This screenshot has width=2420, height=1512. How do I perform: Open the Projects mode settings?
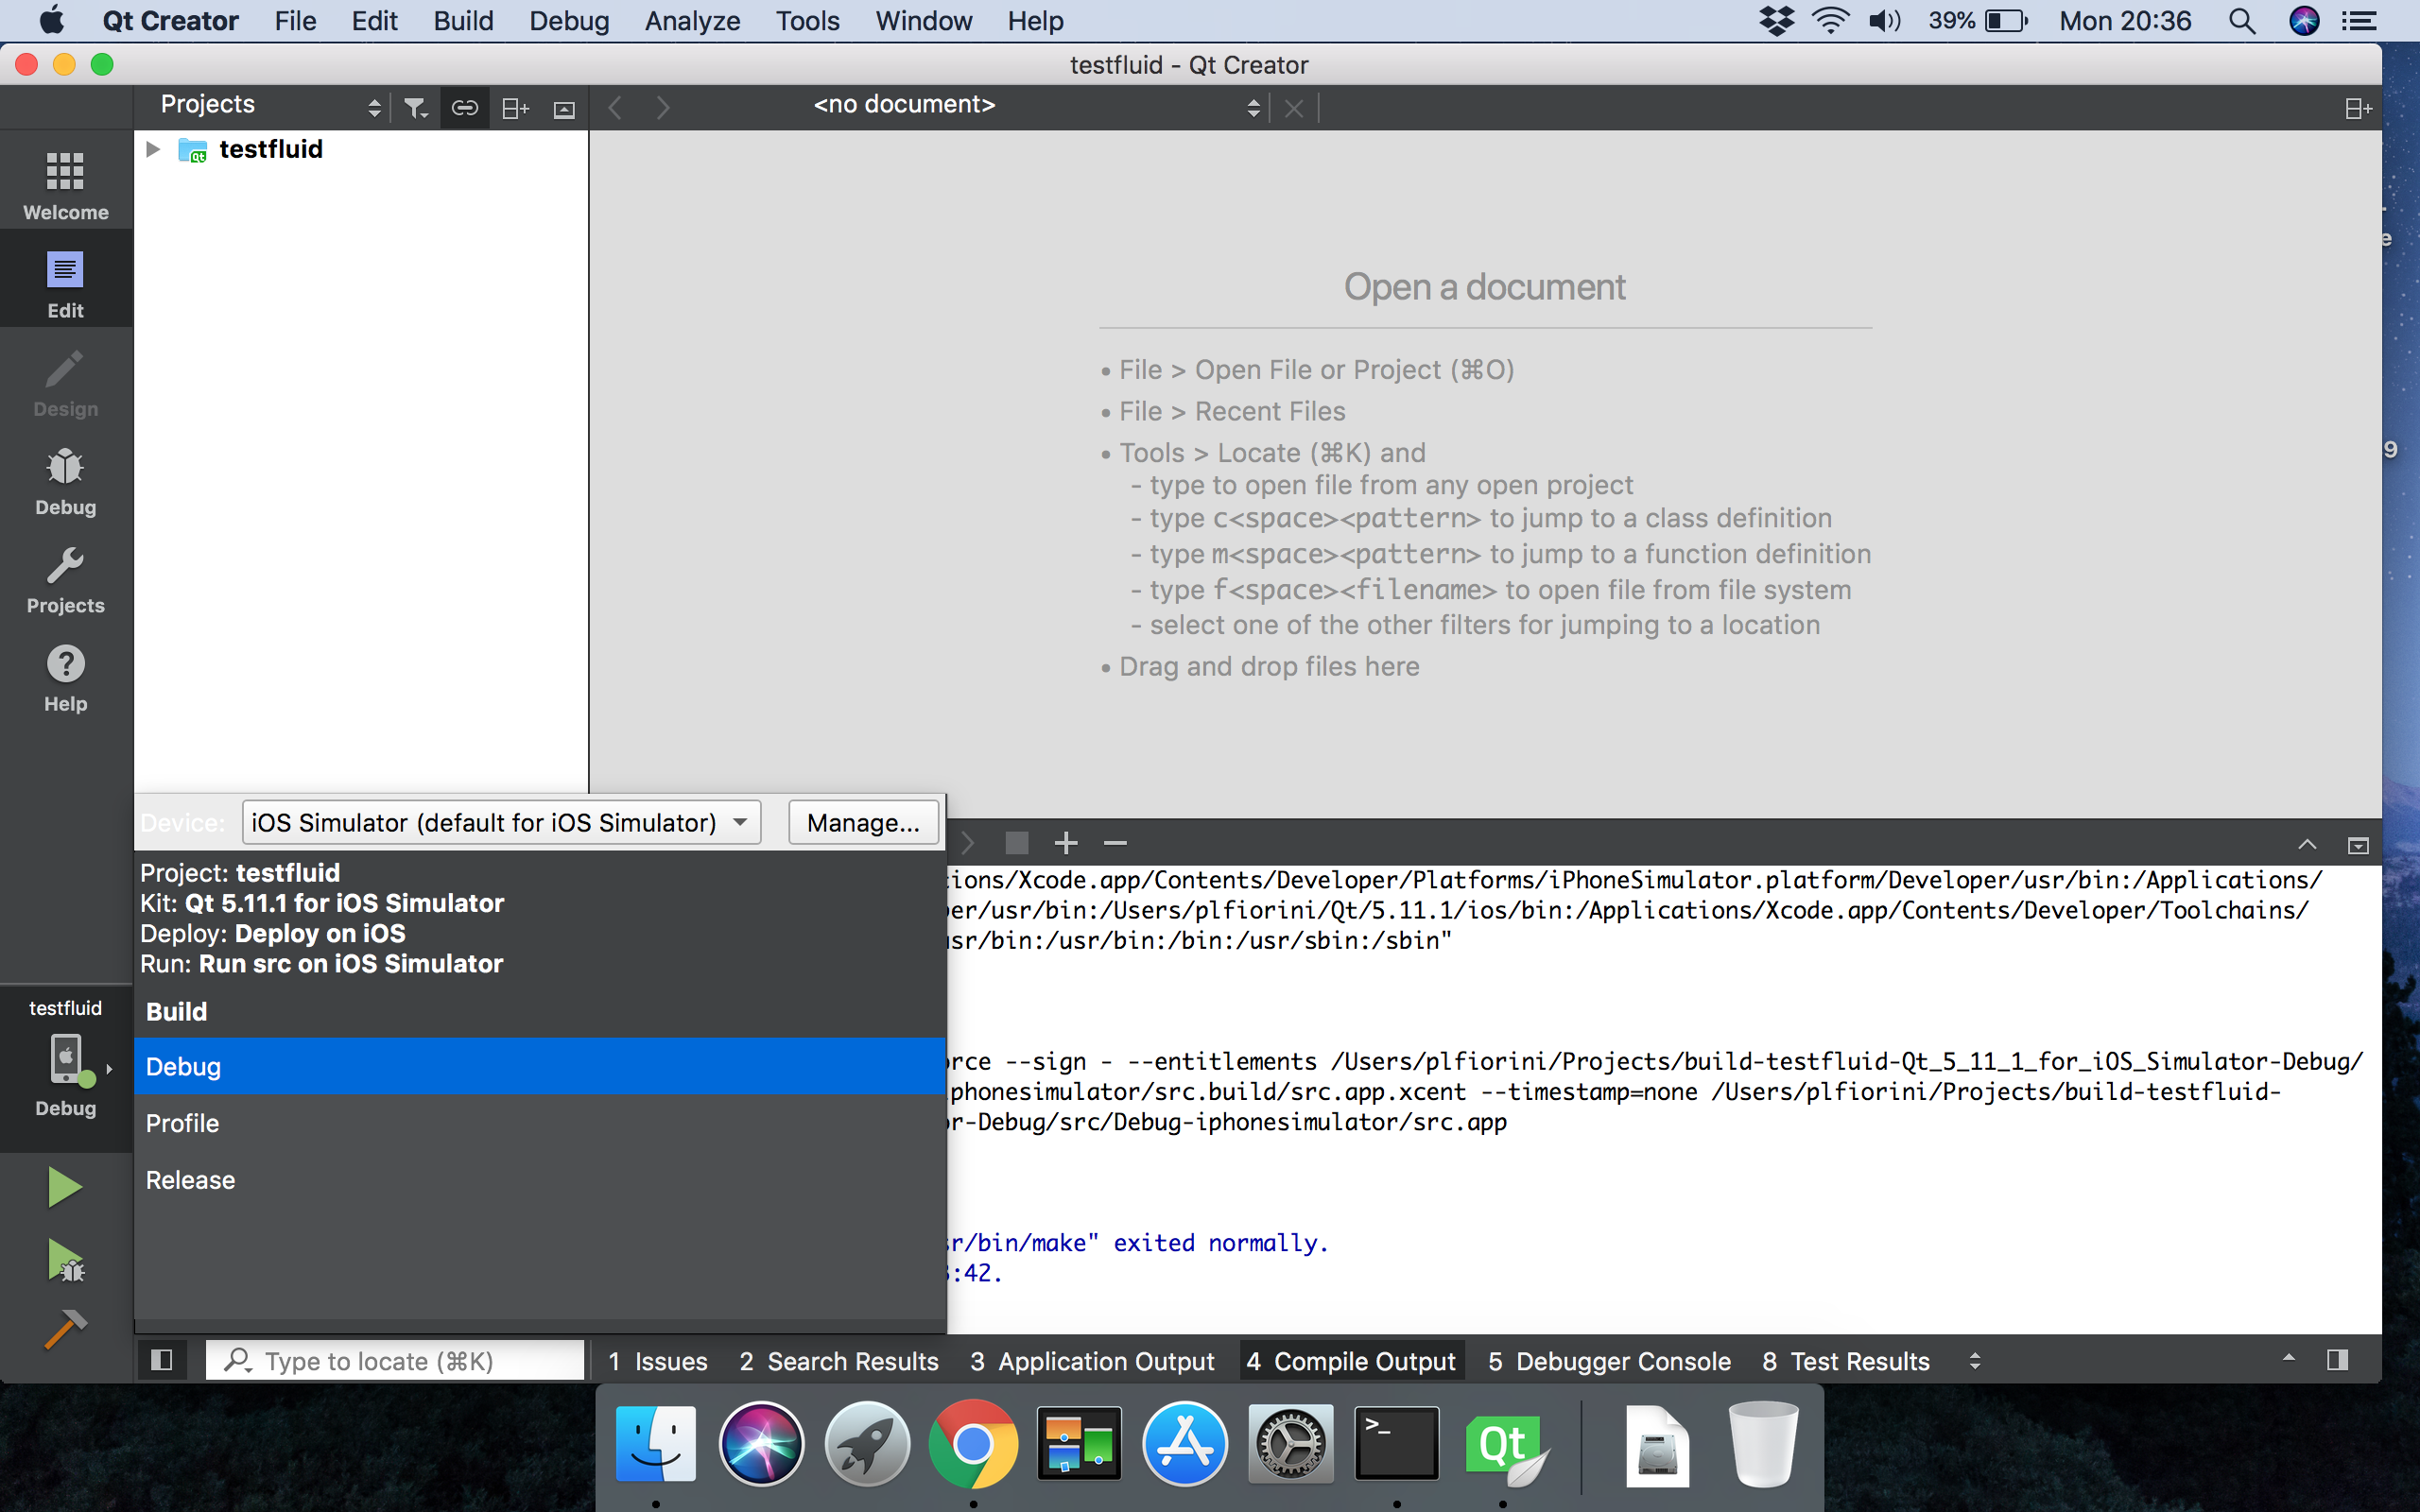coord(64,578)
